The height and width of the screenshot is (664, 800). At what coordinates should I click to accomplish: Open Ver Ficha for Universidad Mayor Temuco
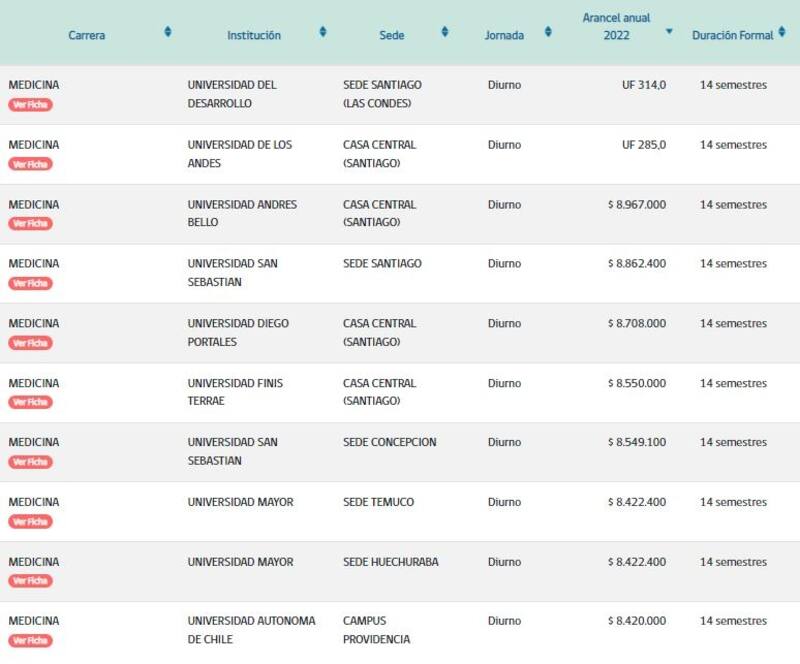pyautogui.click(x=30, y=521)
